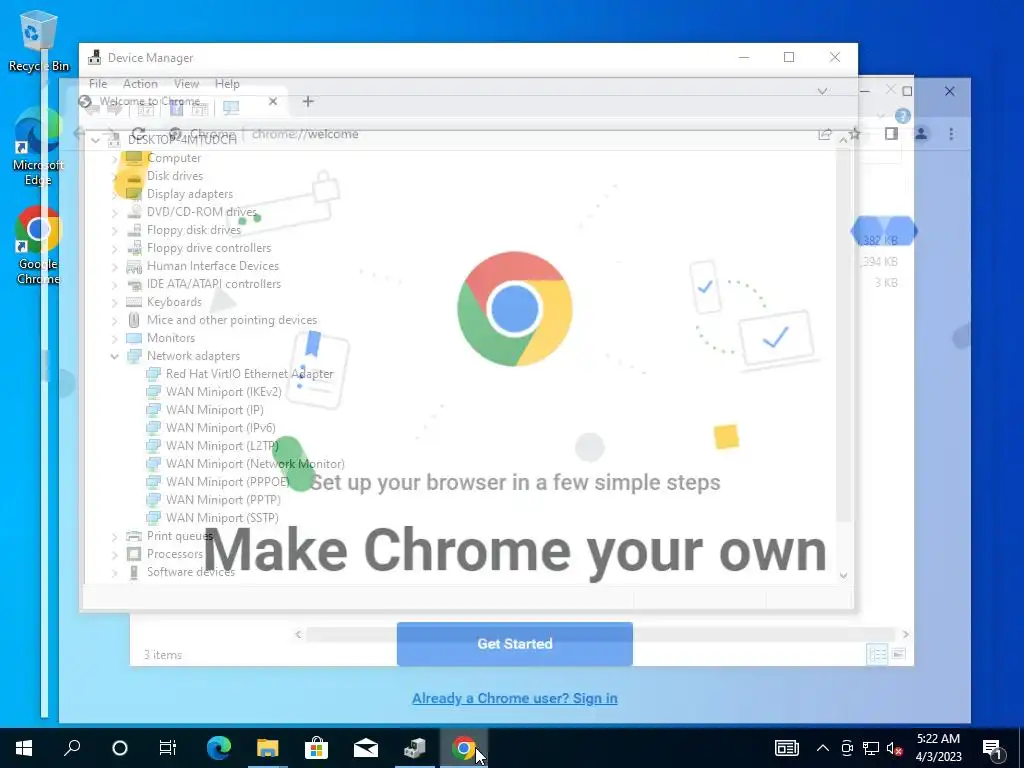Select WAN Miniport (SSTP)

click(x=221, y=518)
